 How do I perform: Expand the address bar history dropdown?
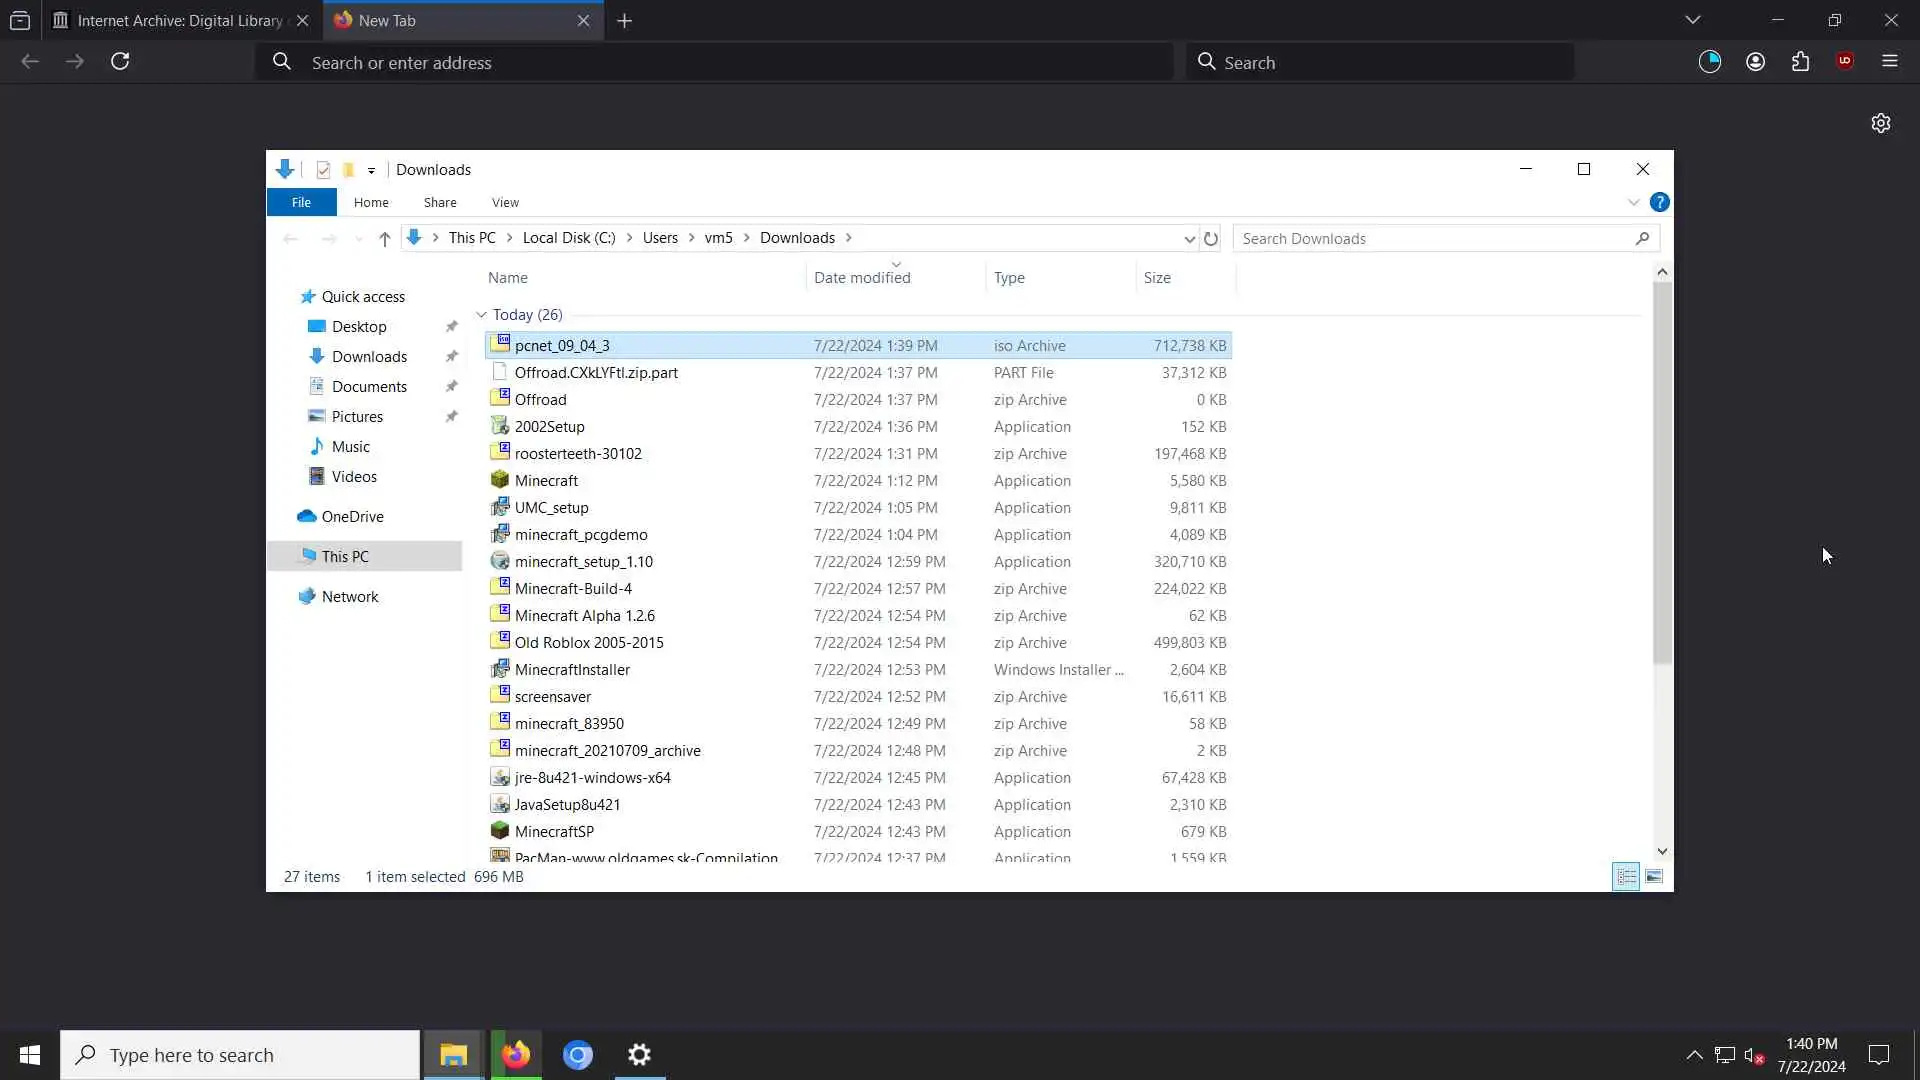coord(1189,238)
